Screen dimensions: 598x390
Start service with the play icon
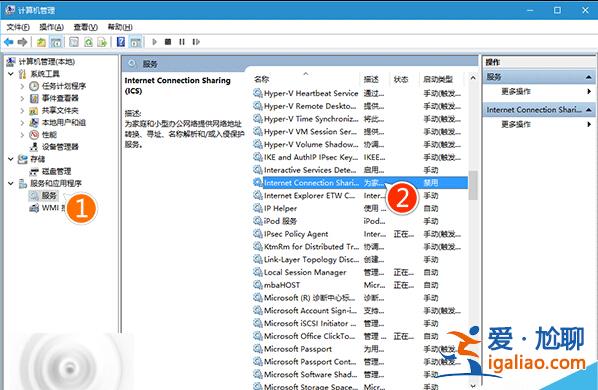pyautogui.click(x=154, y=42)
